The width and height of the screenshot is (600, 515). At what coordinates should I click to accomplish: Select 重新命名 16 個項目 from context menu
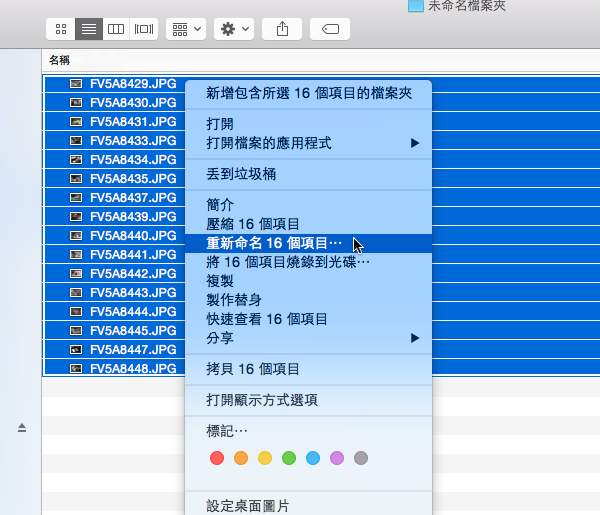(x=273, y=243)
